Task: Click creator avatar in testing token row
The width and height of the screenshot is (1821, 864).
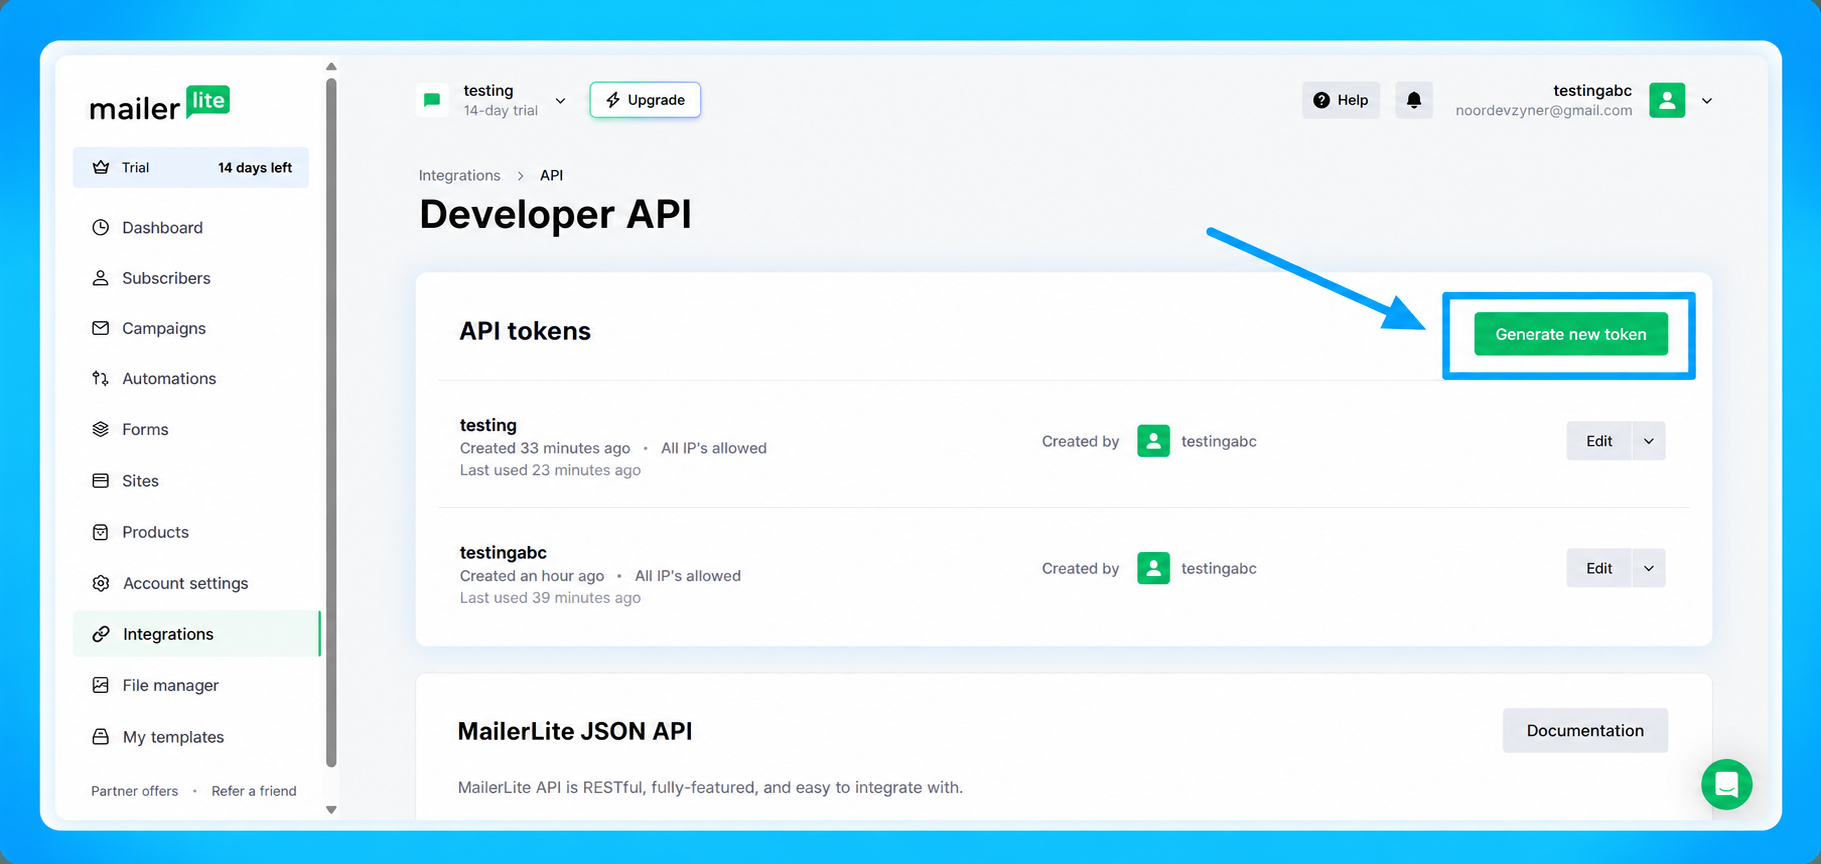Action: tap(1154, 441)
